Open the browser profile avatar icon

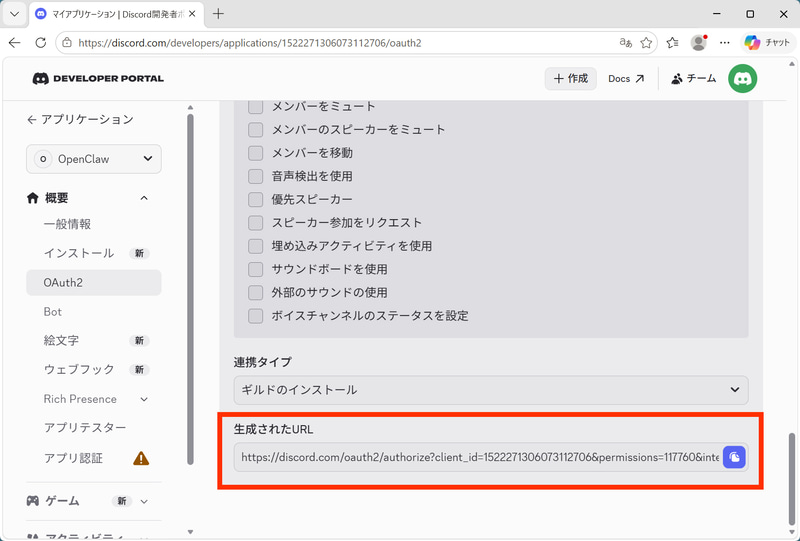coord(698,43)
